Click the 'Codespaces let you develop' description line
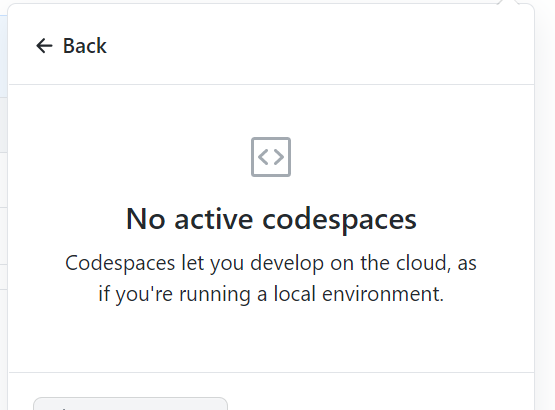The image size is (555, 410). point(271,263)
